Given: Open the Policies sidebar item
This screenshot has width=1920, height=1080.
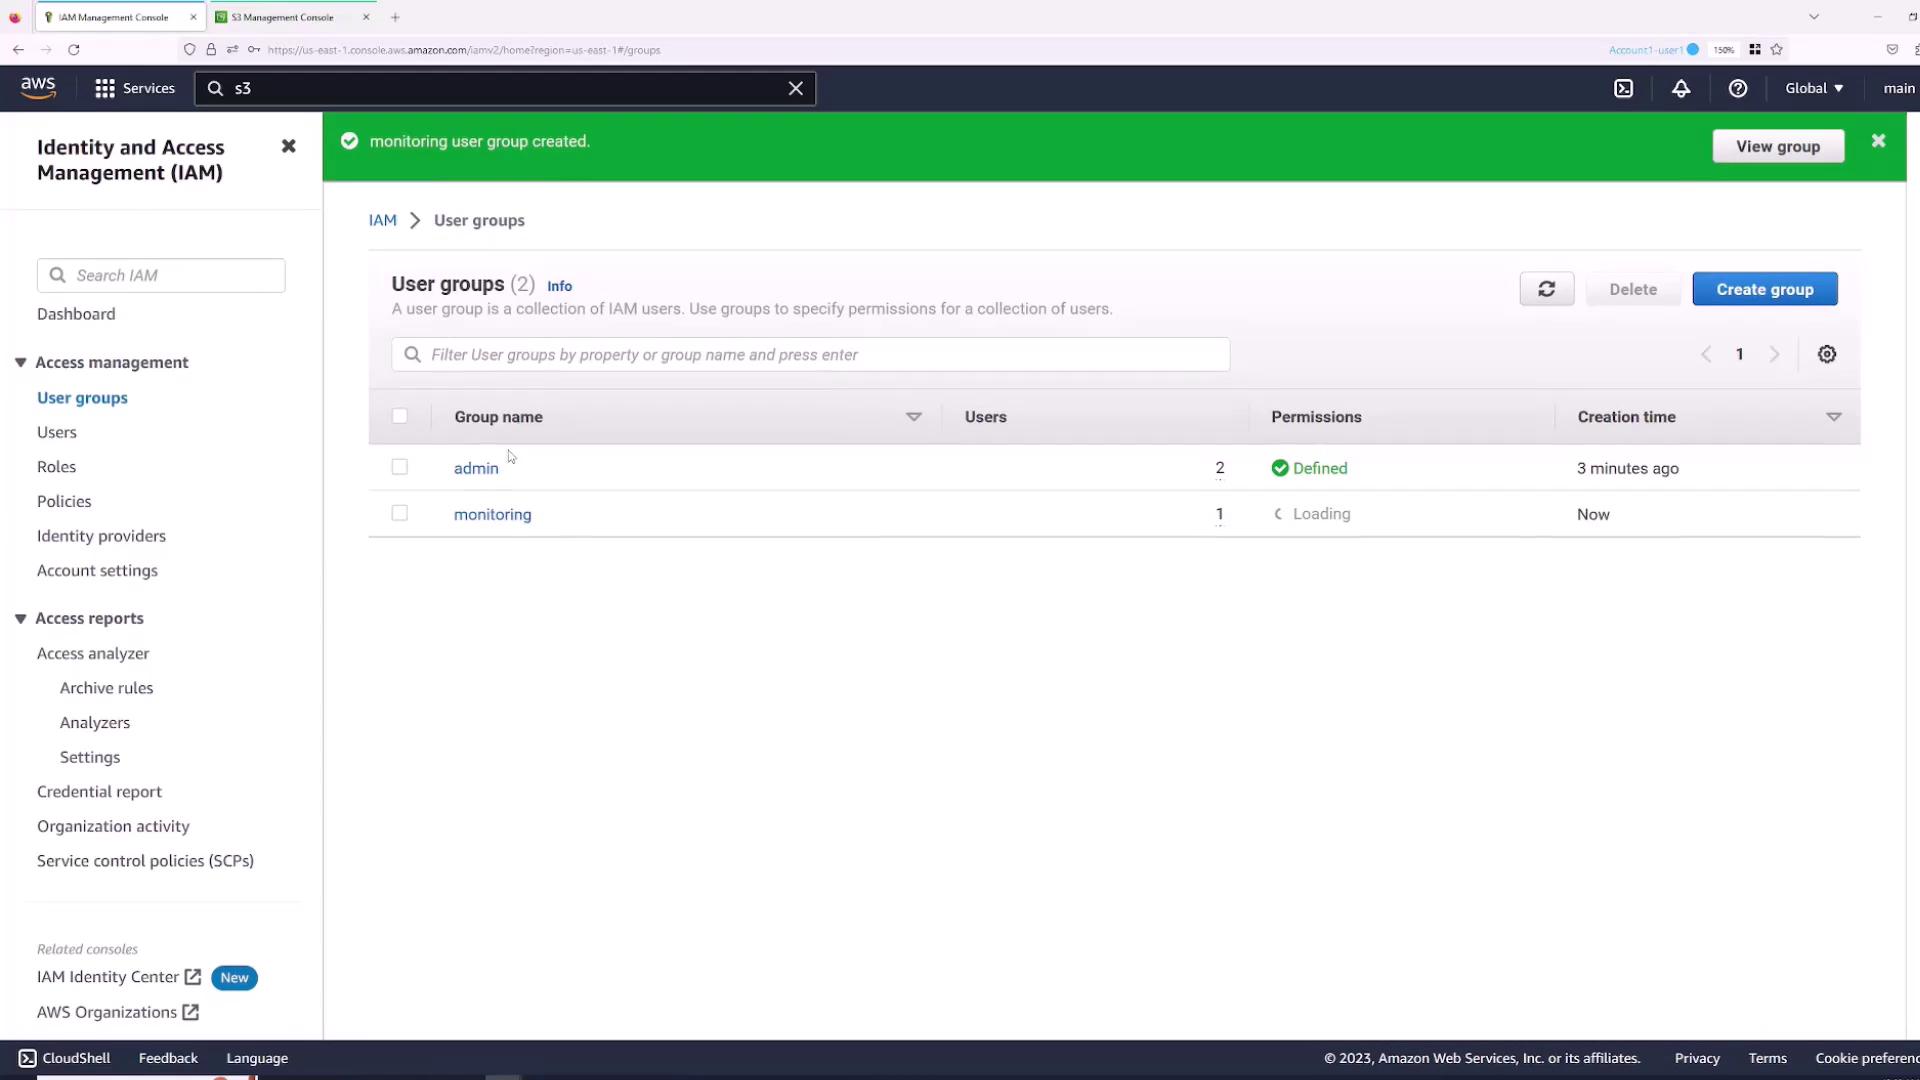Looking at the screenshot, I should (x=64, y=501).
